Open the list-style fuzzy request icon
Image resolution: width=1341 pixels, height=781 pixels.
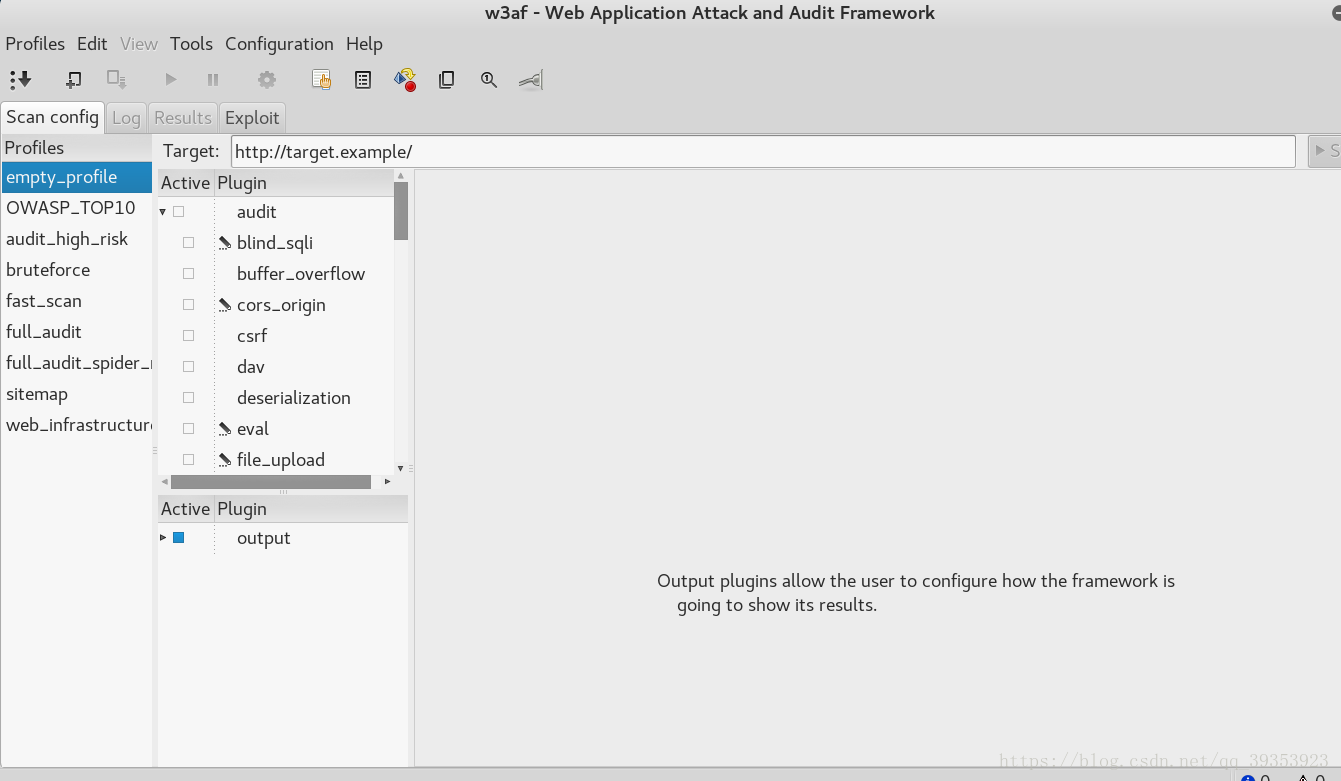pos(363,80)
